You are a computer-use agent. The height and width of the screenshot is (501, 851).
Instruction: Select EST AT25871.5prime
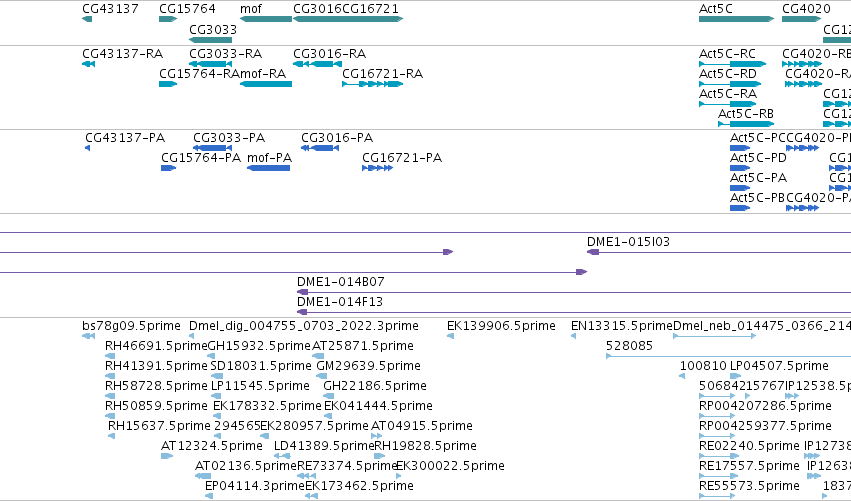click(318, 357)
